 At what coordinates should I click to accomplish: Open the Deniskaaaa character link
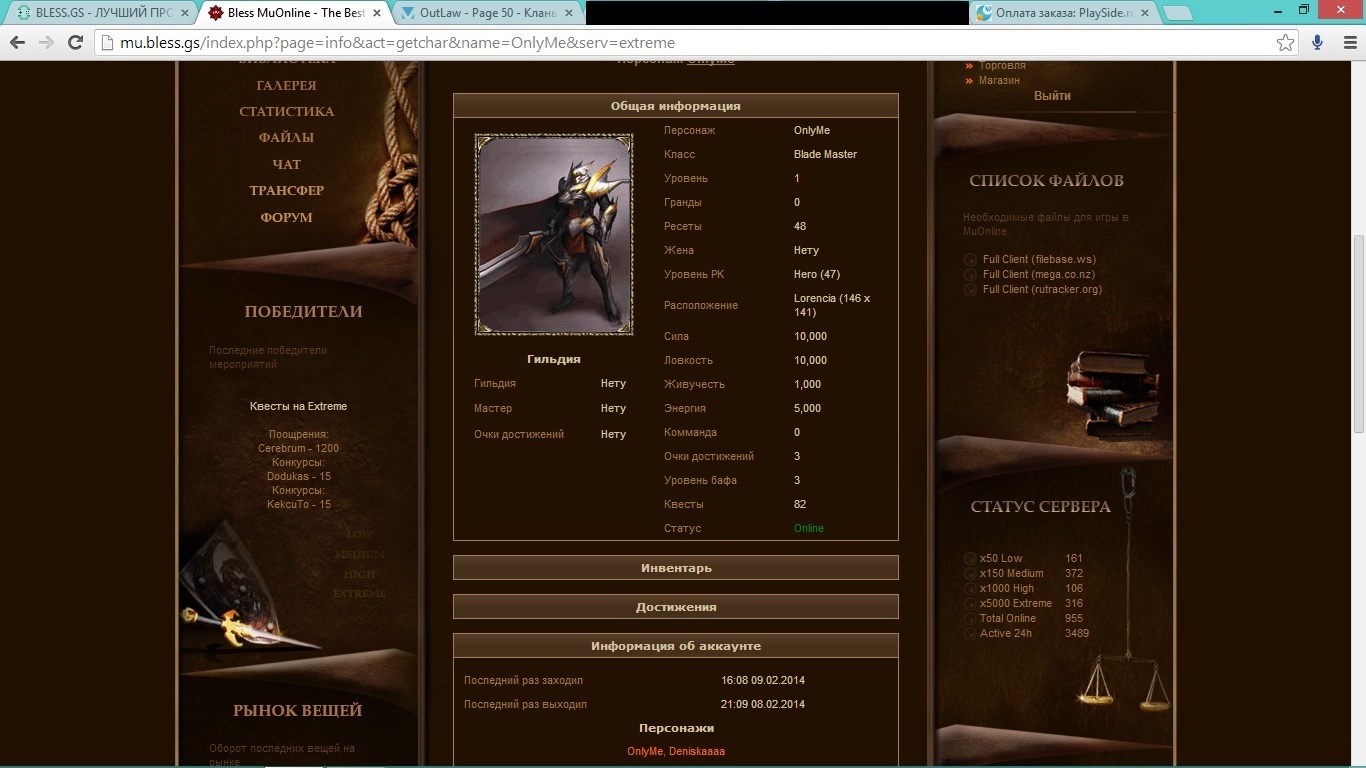697,752
